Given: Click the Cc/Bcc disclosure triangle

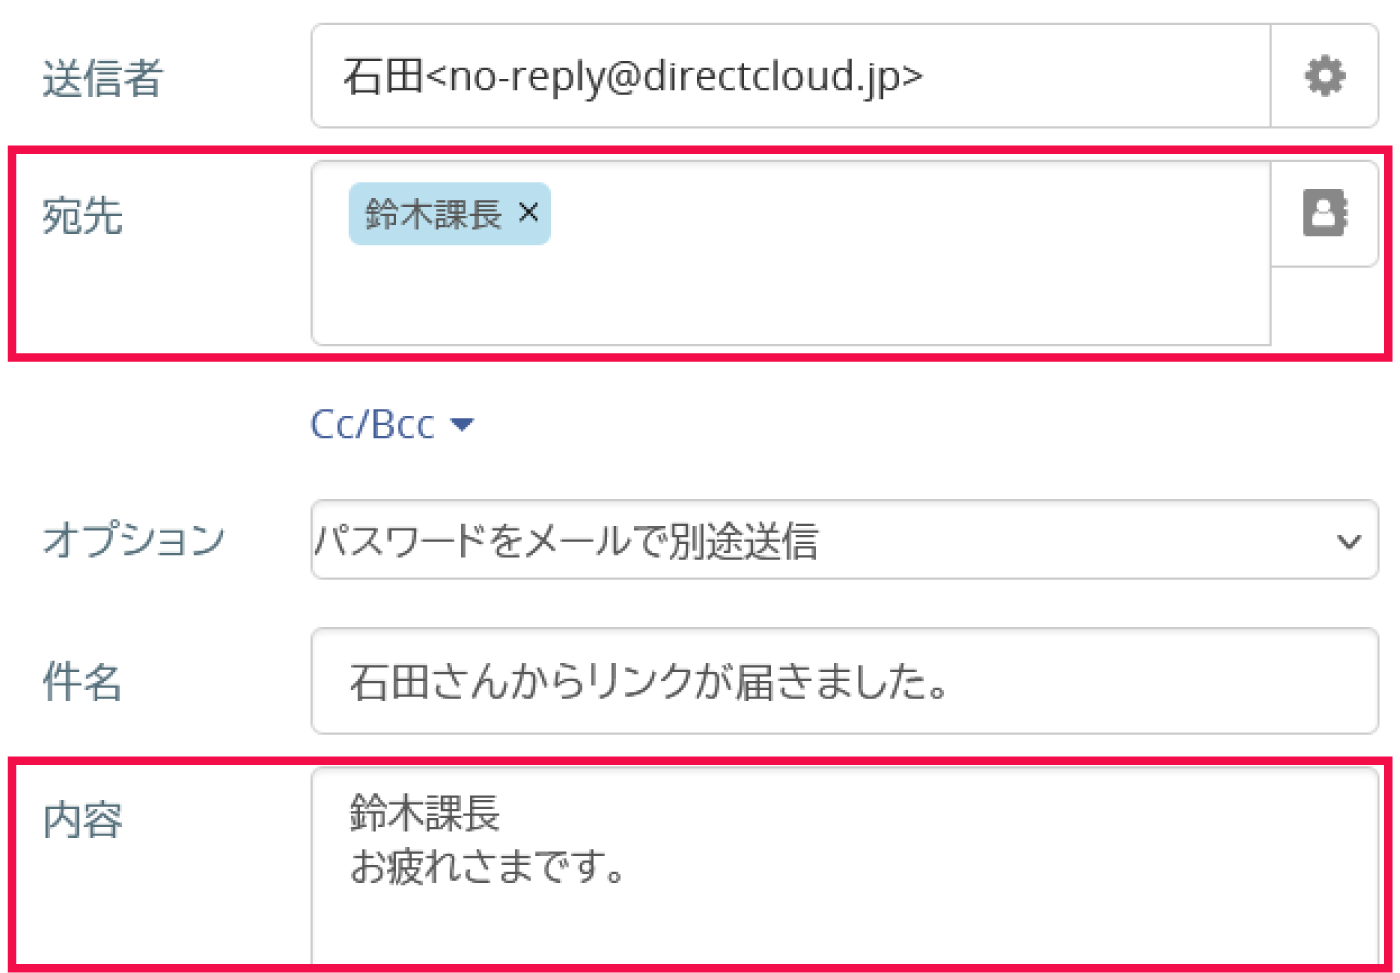Looking at the screenshot, I should [463, 424].
